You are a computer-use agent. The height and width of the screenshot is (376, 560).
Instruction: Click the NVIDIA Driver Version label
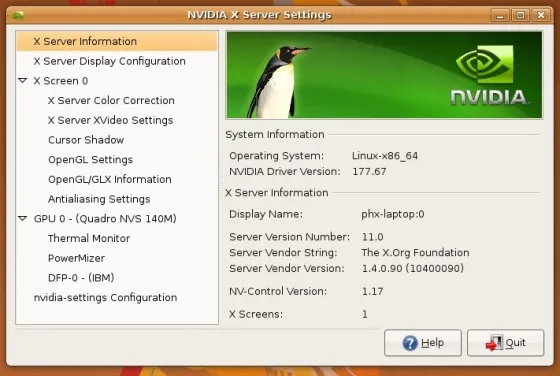285,171
